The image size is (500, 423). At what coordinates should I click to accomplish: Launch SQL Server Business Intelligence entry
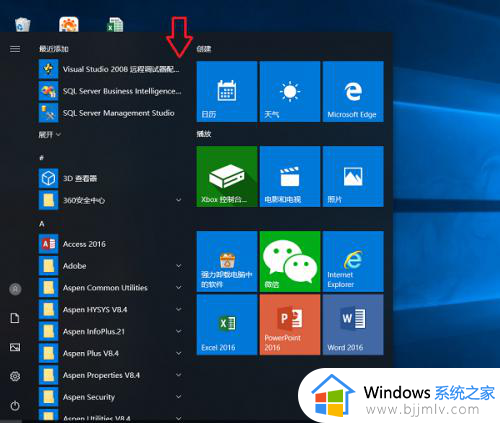(x=110, y=91)
